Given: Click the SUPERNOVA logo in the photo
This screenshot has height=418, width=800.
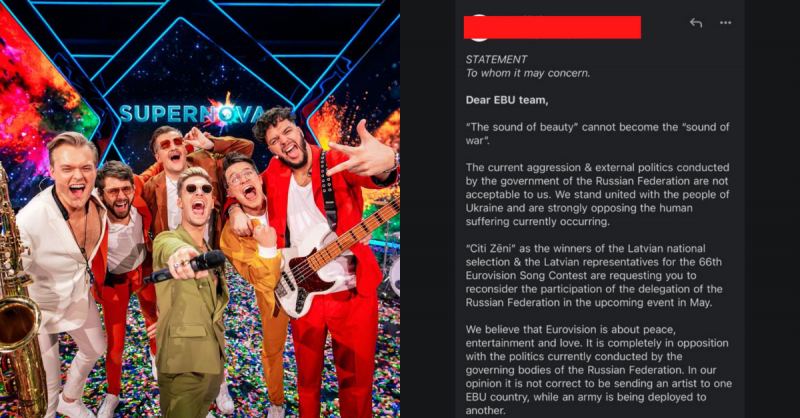Looking at the screenshot, I should pyautogui.click(x=191, y=113).
